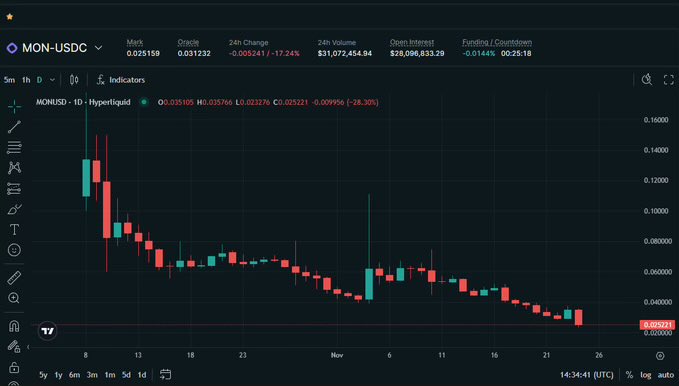Switch to 5m timeframe
Viewport: 679px width, 386px height.
pyautogui.click(x=9, y=80)
